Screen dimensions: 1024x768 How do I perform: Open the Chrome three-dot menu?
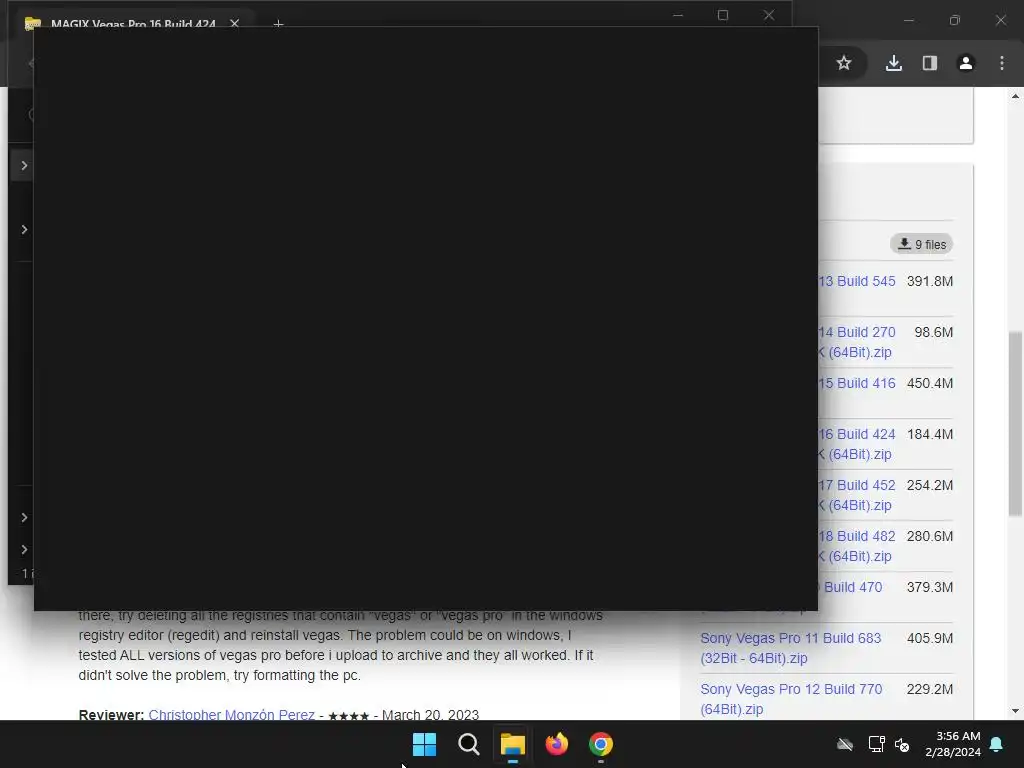point(1002,63)
